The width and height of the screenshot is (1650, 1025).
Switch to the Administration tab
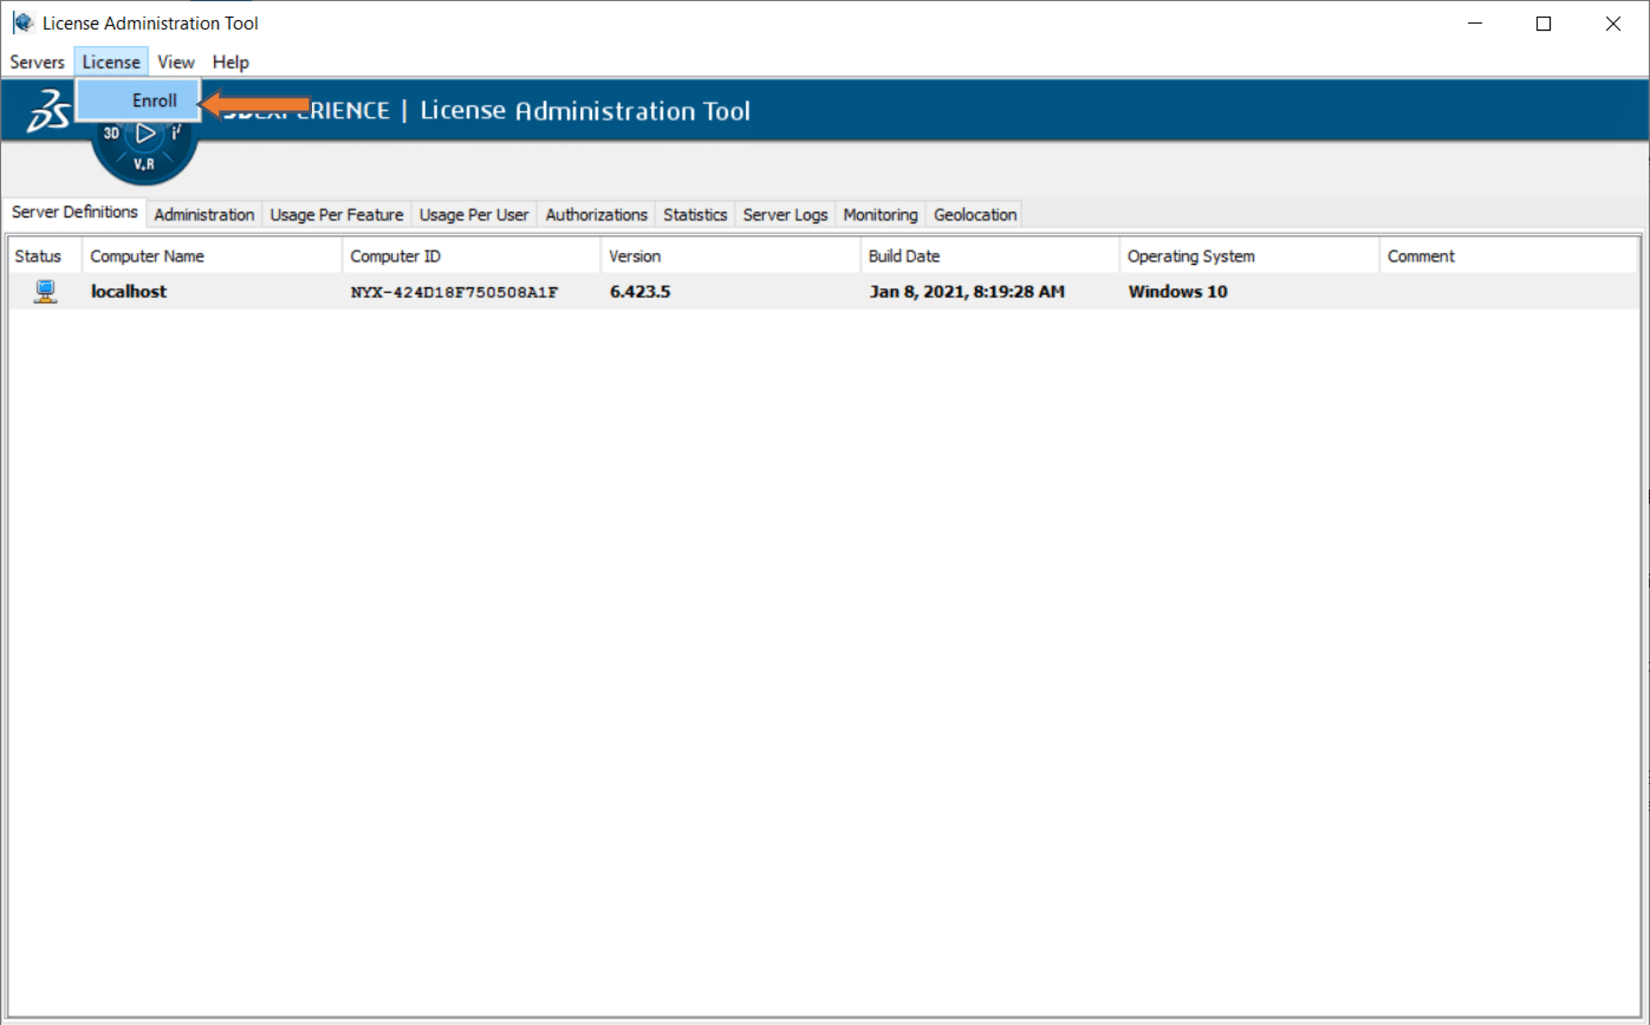pos(204,215)
